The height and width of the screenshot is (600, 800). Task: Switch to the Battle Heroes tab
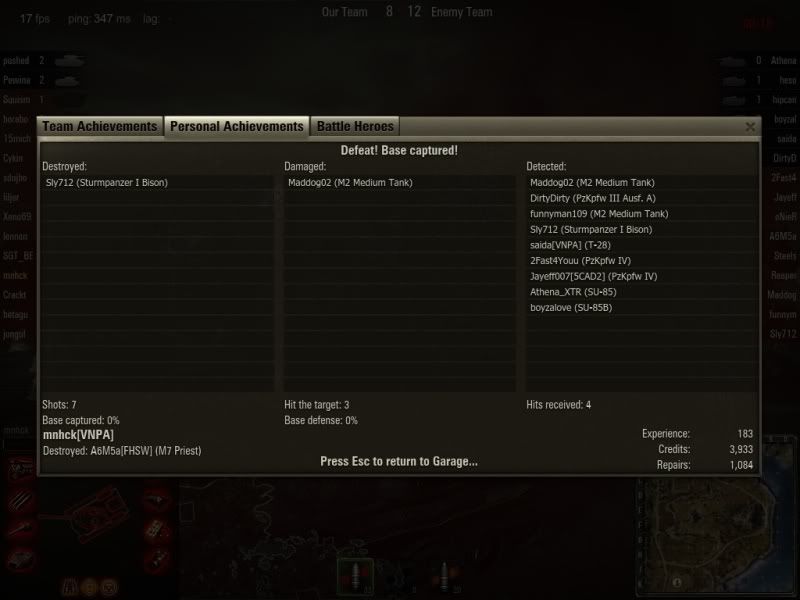pyautogui.click(x=355, y=126)
